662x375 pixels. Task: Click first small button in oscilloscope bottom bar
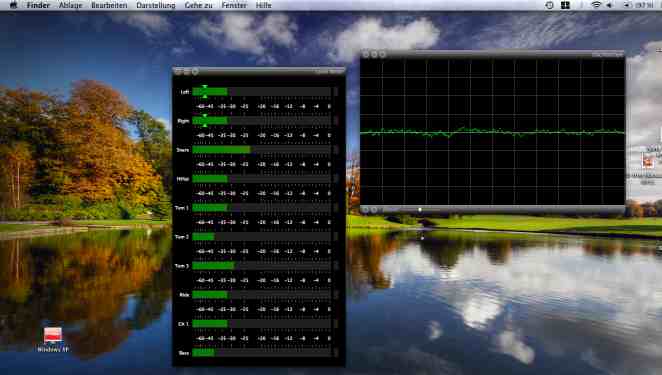coord(366,209)
